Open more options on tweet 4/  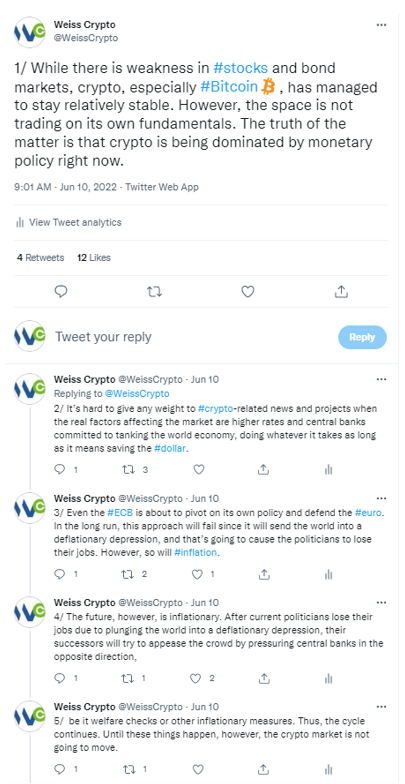pos(381,602)
